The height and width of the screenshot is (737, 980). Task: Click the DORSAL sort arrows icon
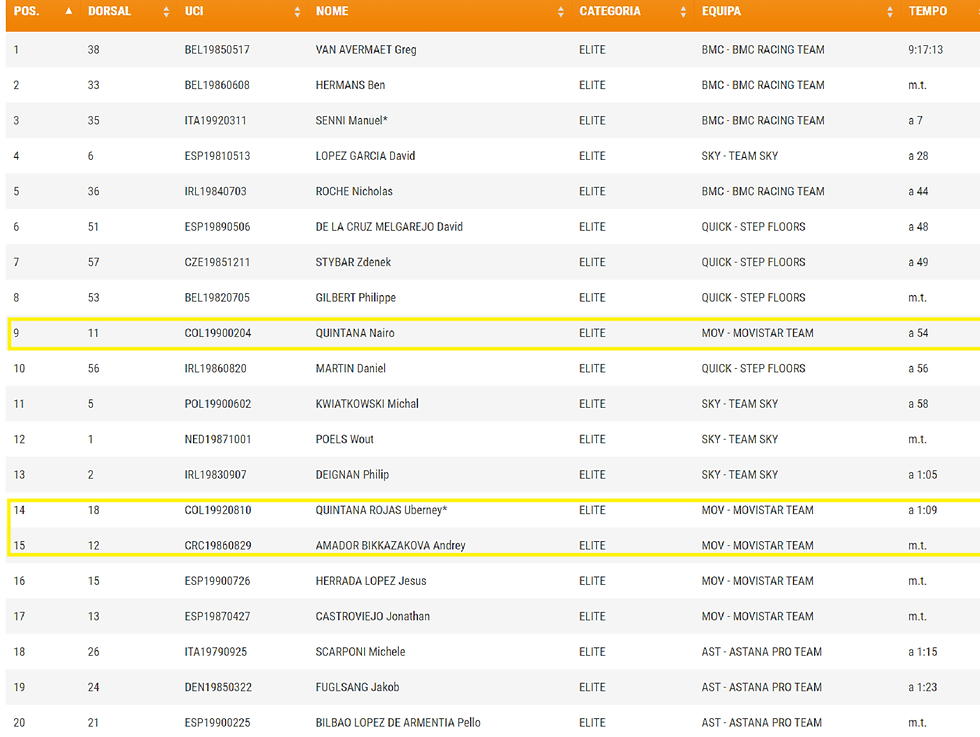coord(166,12)
